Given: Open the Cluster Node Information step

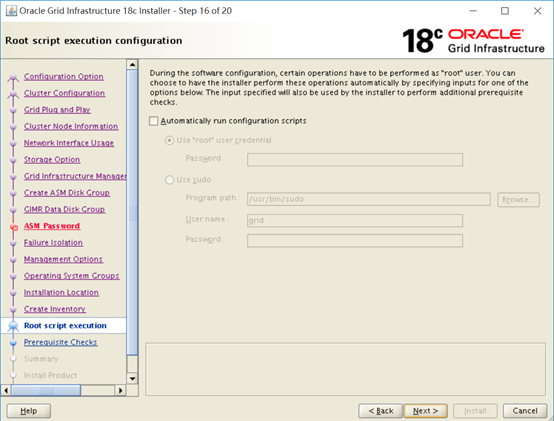Looking at the screenshot, I should [x=71, y=126].
